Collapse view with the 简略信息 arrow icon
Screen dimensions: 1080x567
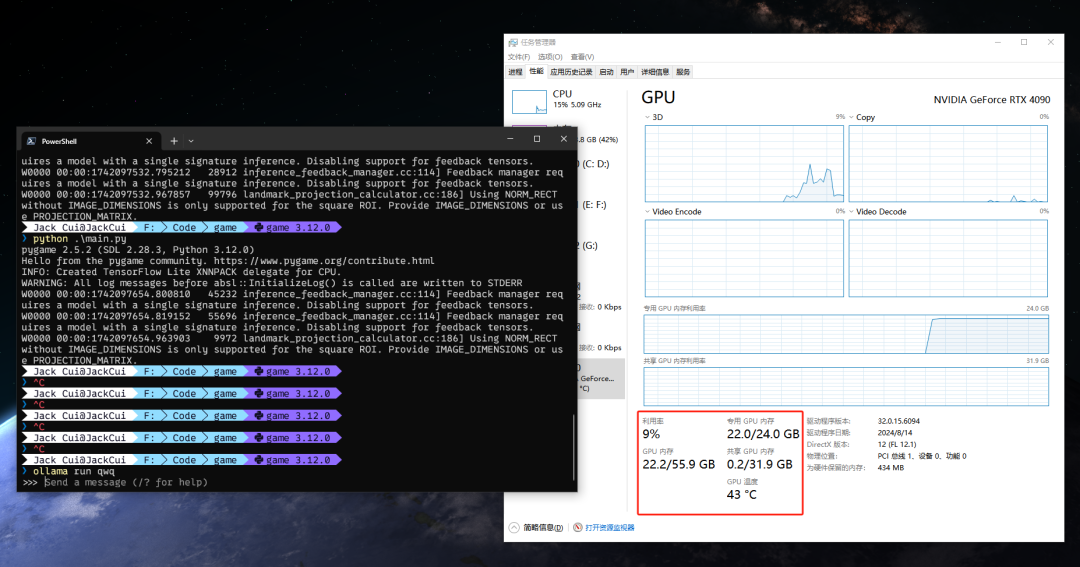[514, 528]
